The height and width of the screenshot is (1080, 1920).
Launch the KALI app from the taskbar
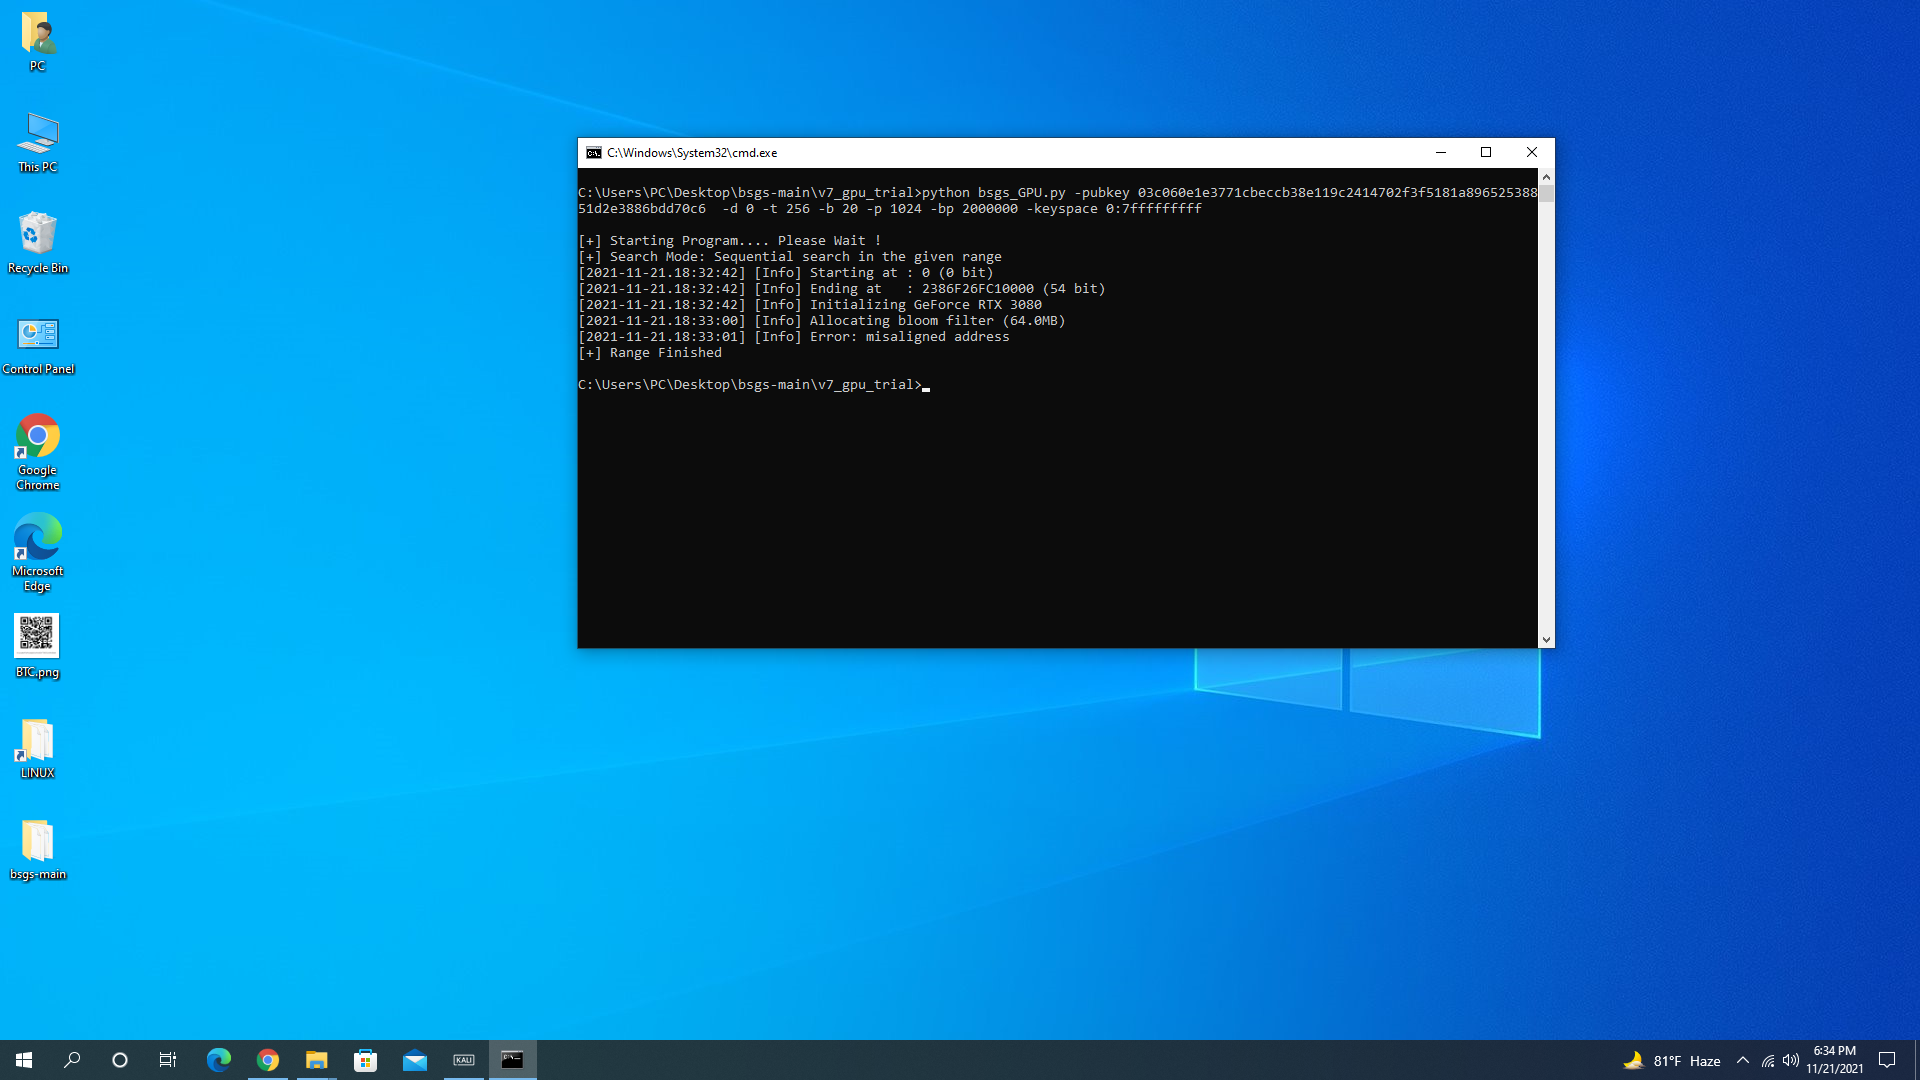(464, 1059)
